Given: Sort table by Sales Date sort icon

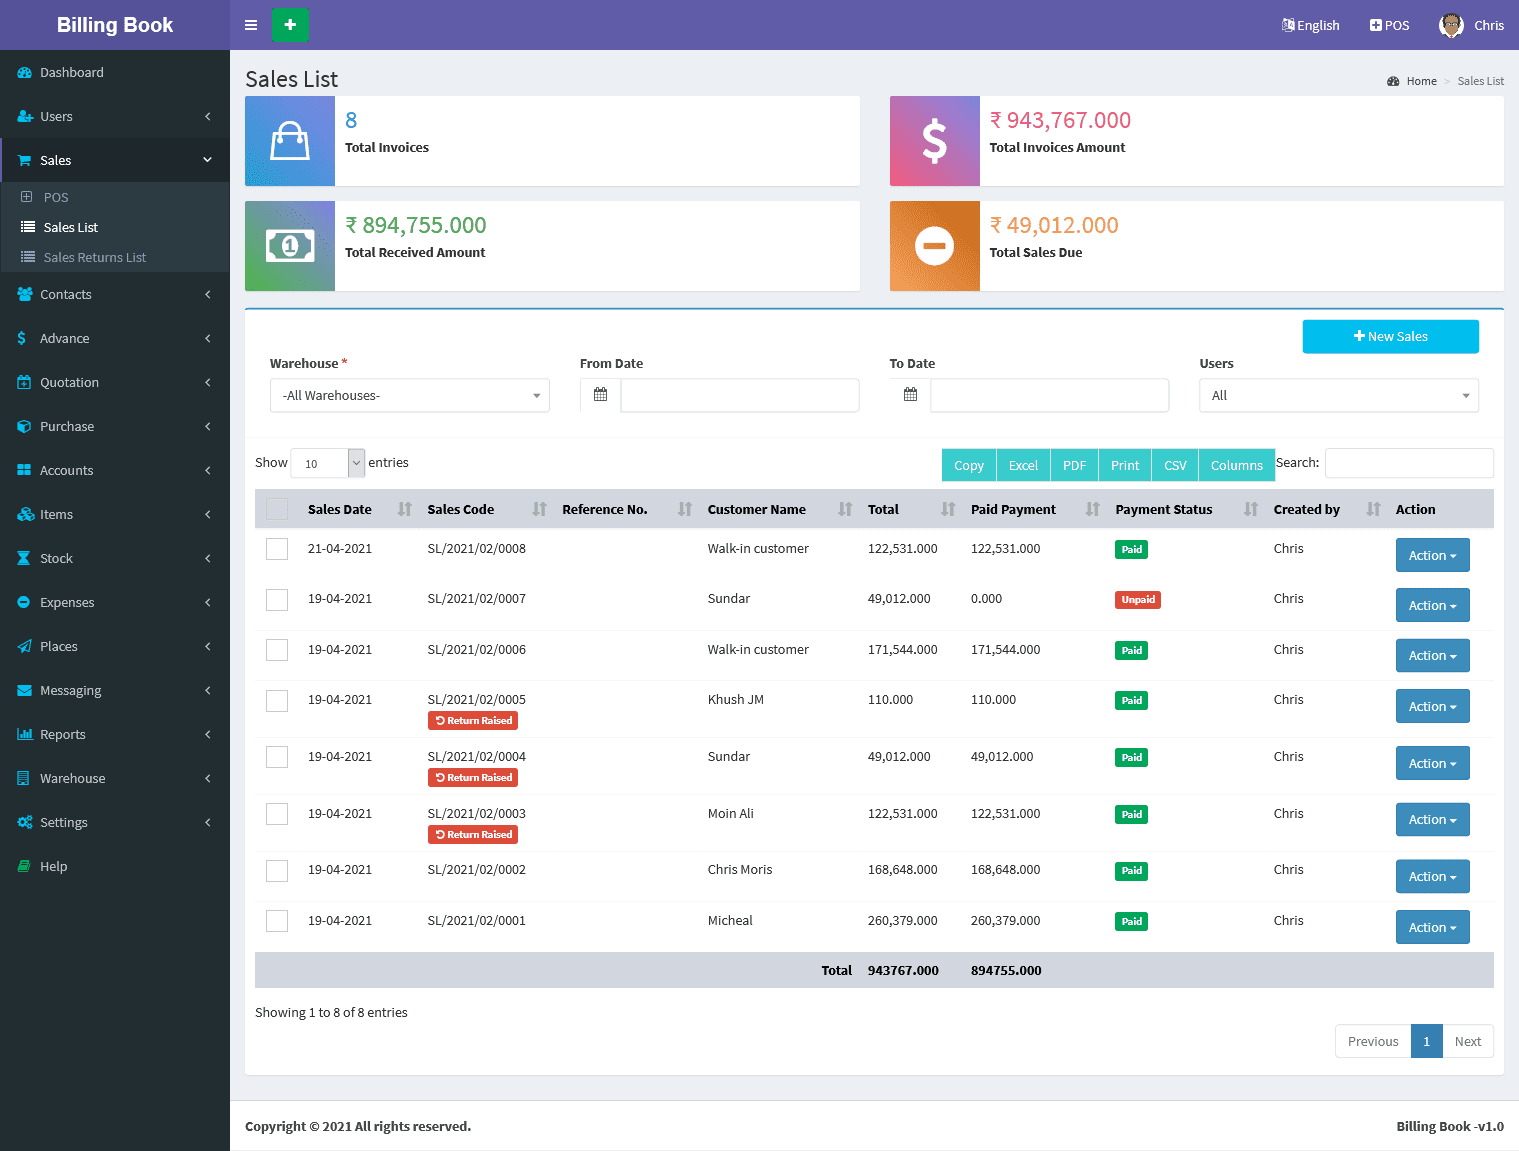Looking at the screenshot, I should (x=404, y=509).
